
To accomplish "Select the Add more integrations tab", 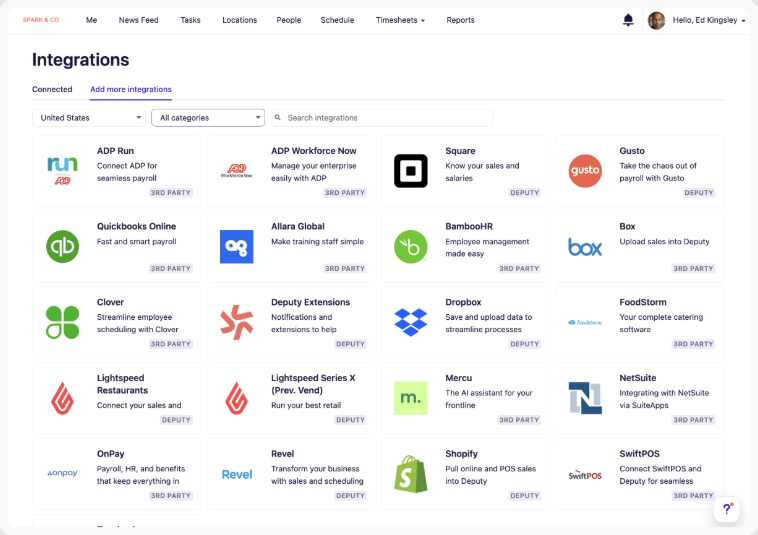I will point(131,89).
